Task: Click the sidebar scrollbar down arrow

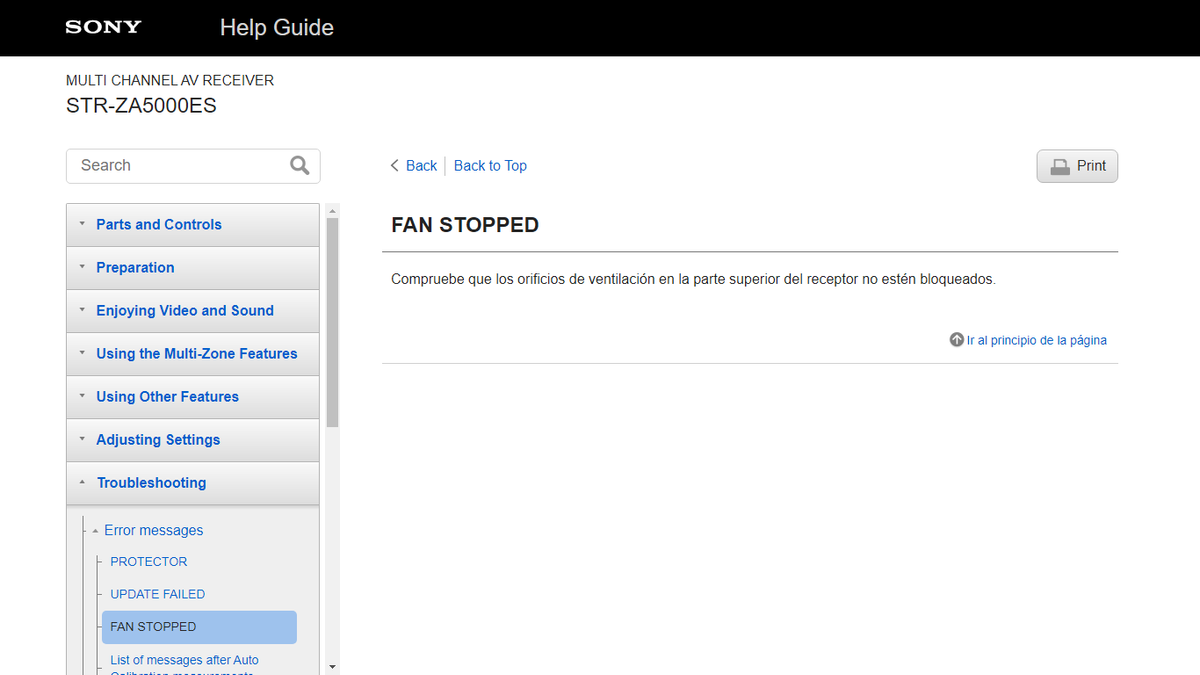Action: [x=332, y=667]
